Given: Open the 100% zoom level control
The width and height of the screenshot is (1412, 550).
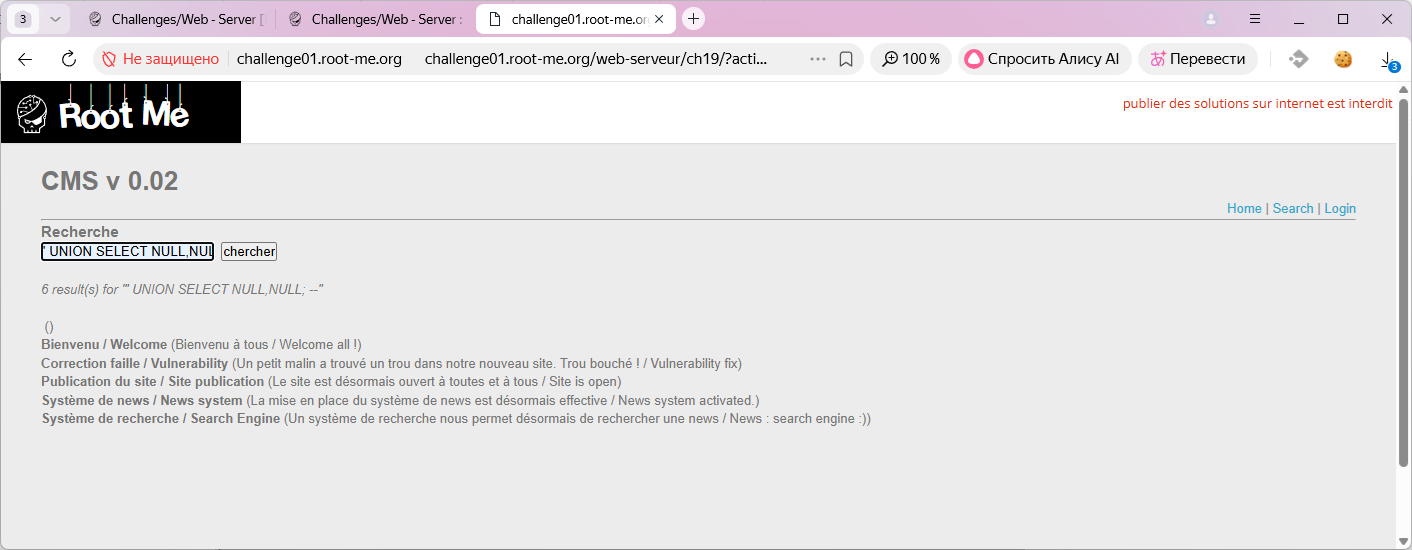Looking at the screenshot, I should 910,59.
